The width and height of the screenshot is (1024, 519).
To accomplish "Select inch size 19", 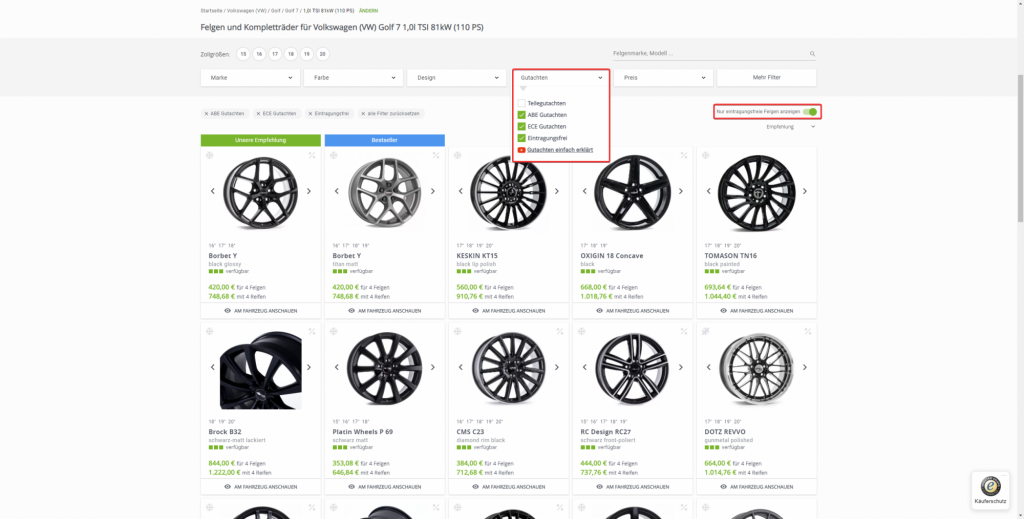I will click(x=307, y=54).
